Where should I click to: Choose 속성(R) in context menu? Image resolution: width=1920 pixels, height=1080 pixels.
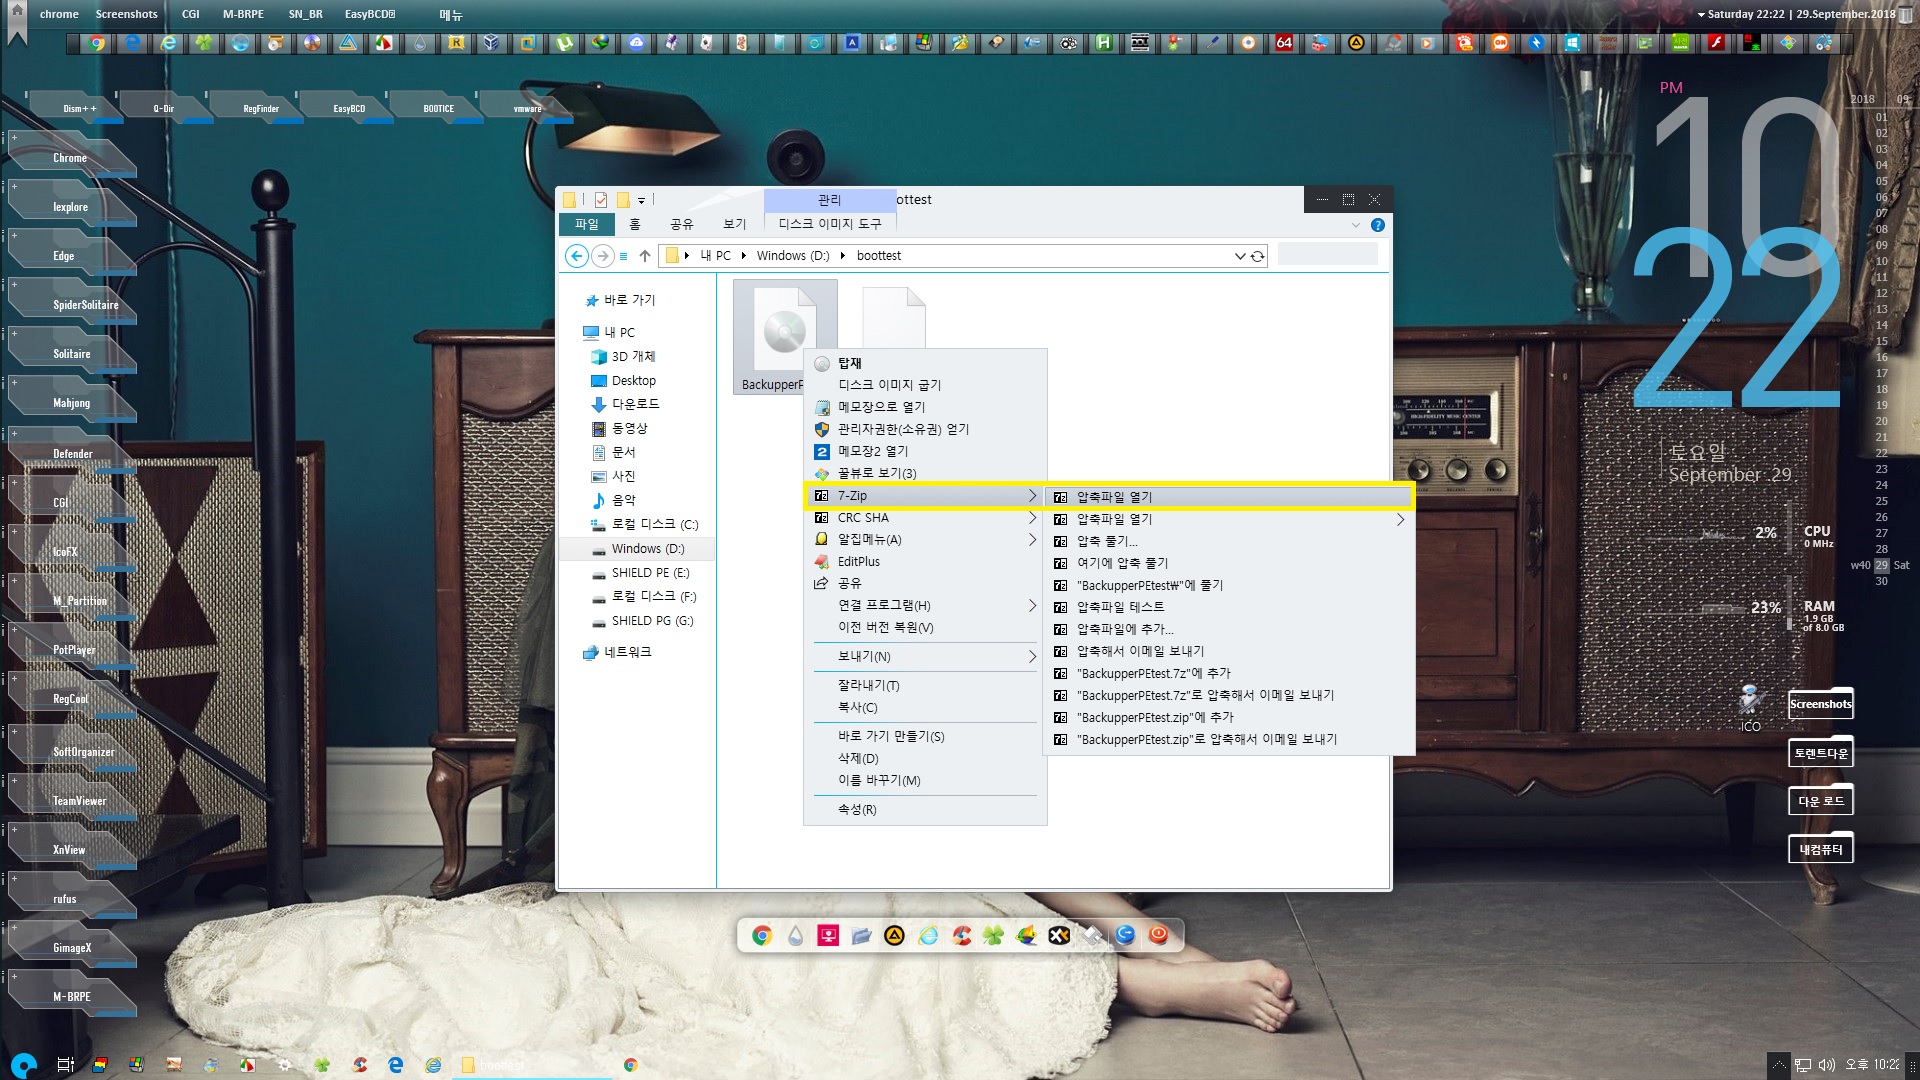point(925,809)
